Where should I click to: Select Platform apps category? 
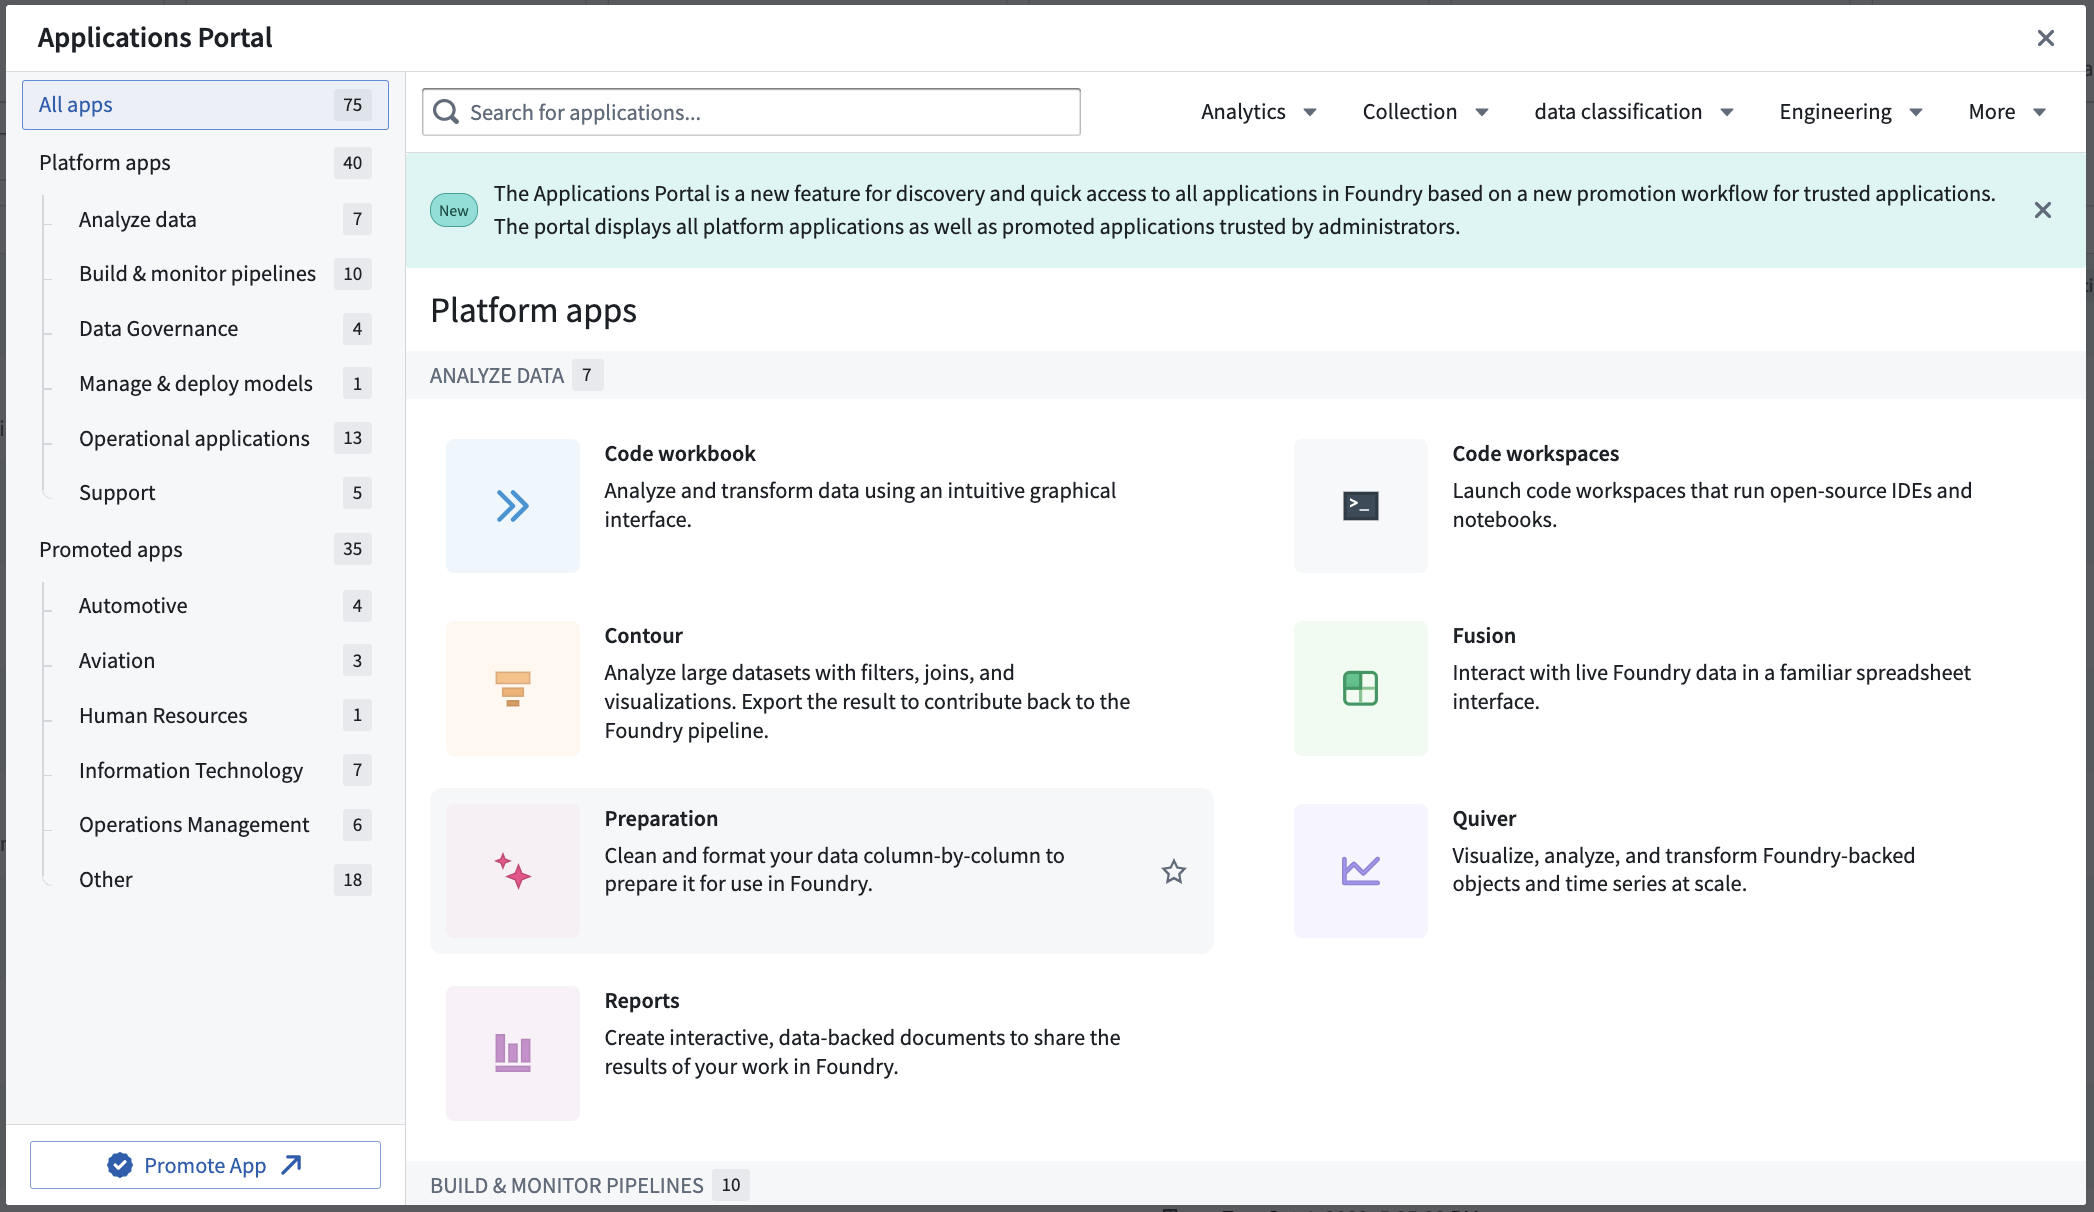click(205, 163)
